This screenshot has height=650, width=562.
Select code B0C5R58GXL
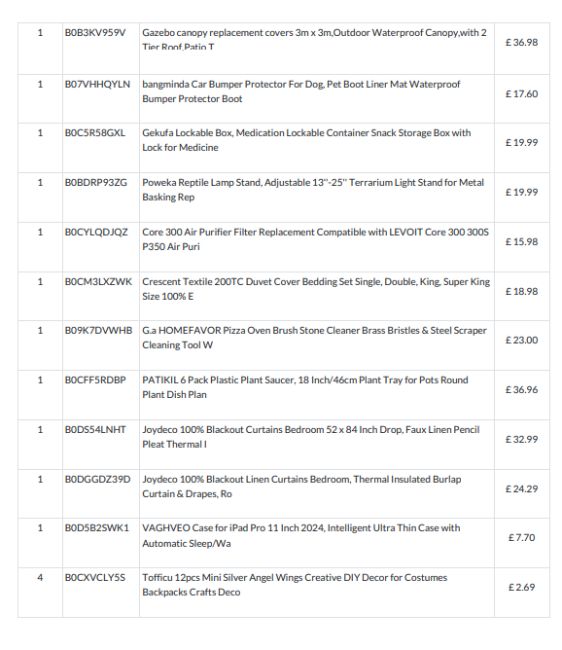95,133
